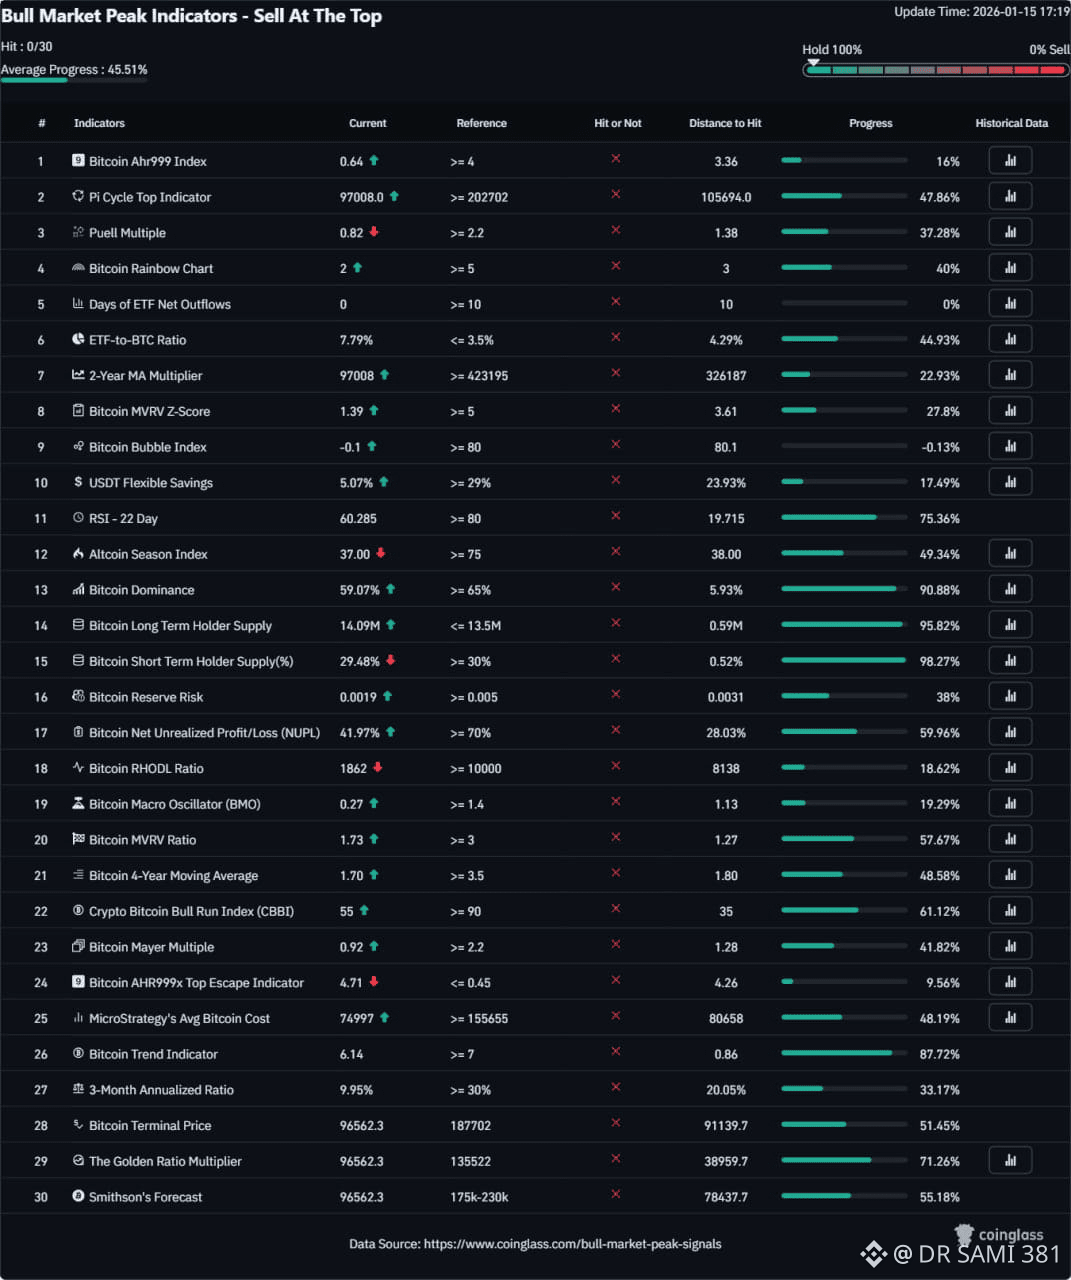Open historical data chart for 2-Year MA Multiplier
This screenshot has width=1071, height=1280.
pos(1010,375)
